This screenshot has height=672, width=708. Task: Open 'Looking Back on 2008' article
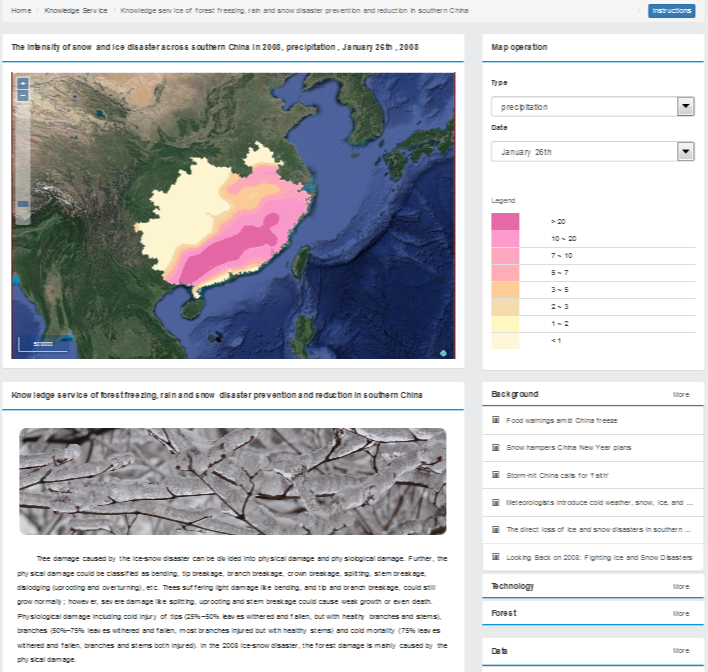click(599, 558)
